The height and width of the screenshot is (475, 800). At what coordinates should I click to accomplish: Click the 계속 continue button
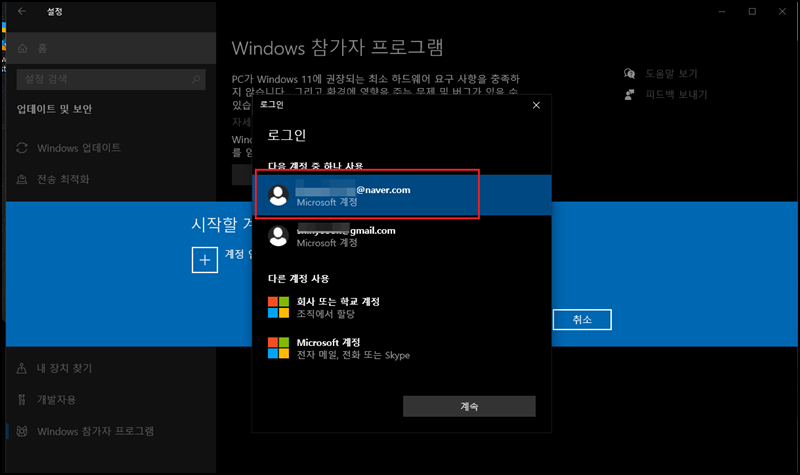469,406
